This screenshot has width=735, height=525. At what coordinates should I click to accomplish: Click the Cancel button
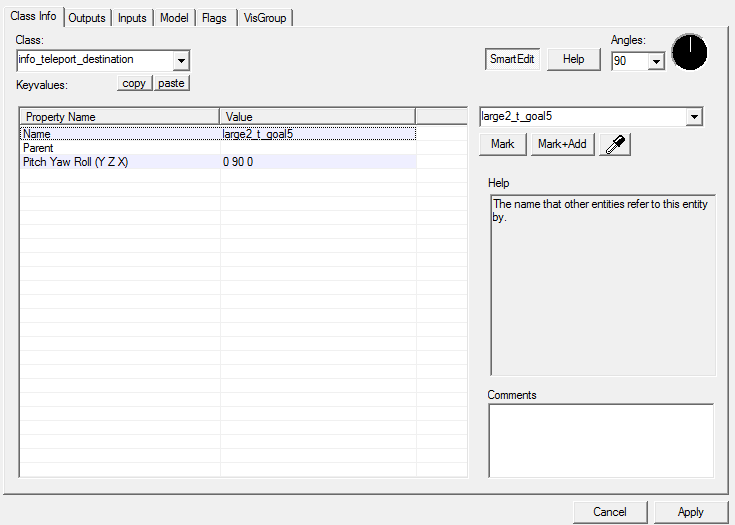tap(609, 512)
